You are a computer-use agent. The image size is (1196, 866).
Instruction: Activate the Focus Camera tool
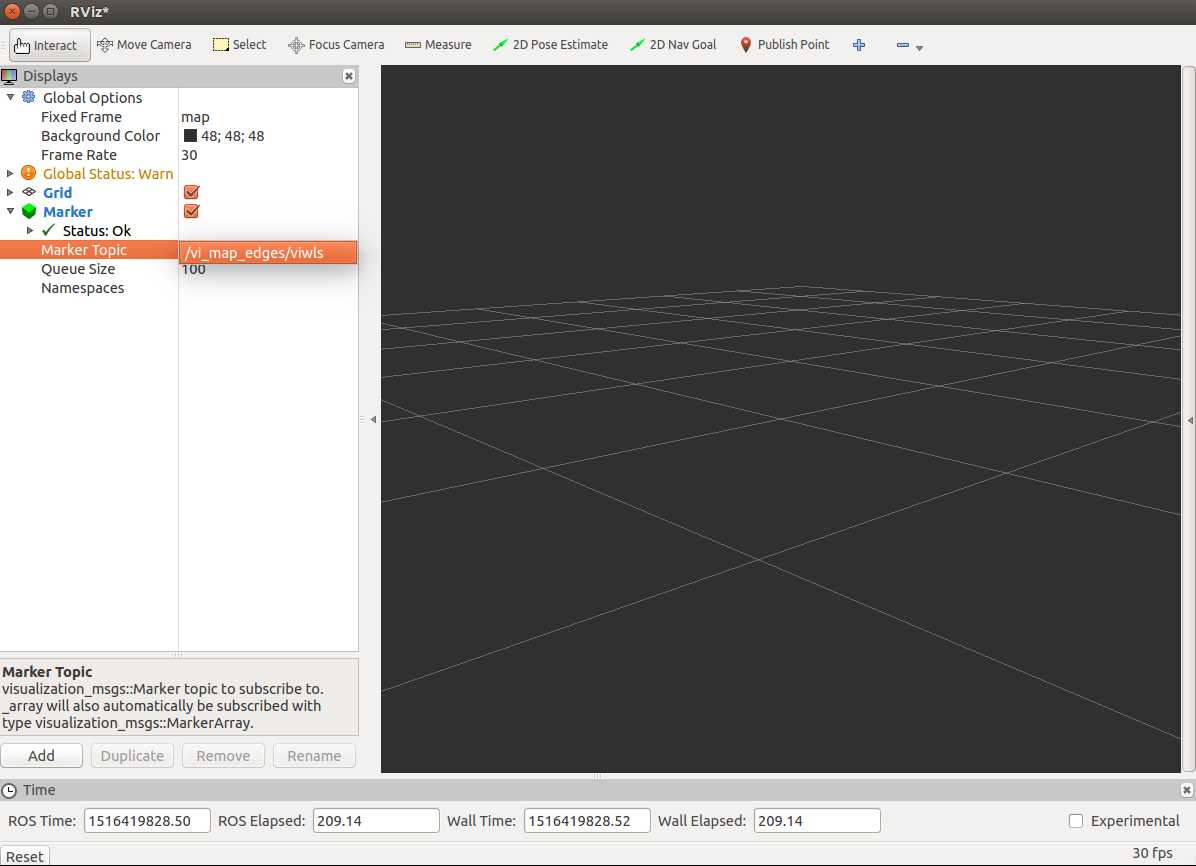click(336, 45)
